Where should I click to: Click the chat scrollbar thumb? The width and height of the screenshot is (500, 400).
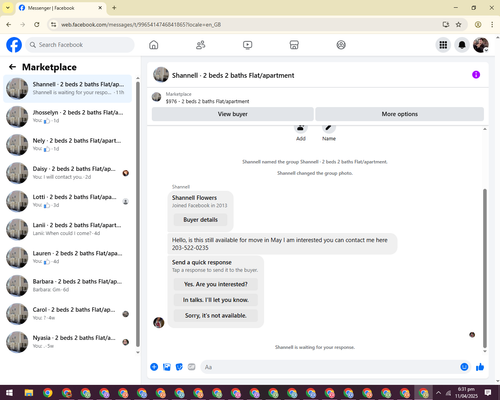(x=485, y=268)
